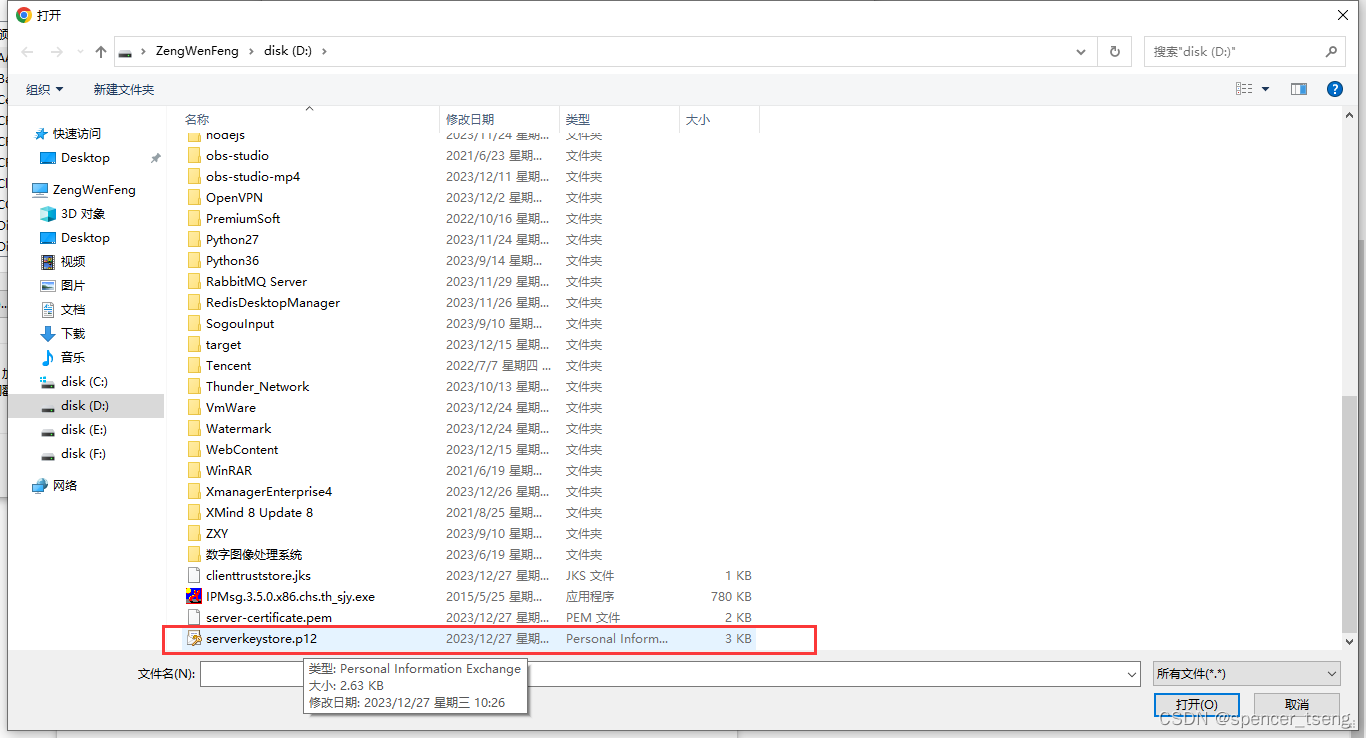
Task: Toggle the preview pane icon
Action: click(1299, 89)
